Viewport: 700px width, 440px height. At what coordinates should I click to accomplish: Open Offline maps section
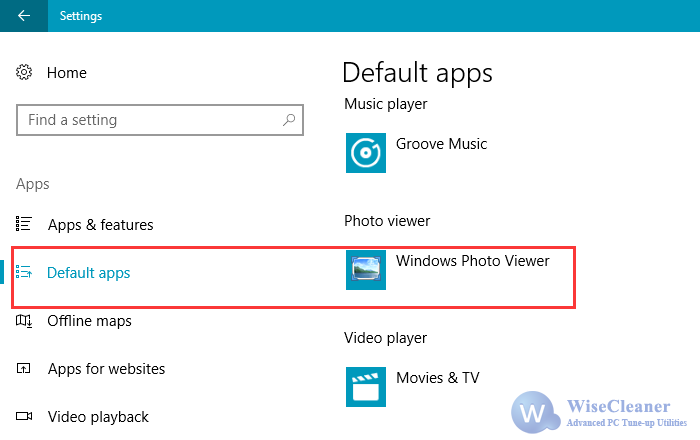pos(89,321)
